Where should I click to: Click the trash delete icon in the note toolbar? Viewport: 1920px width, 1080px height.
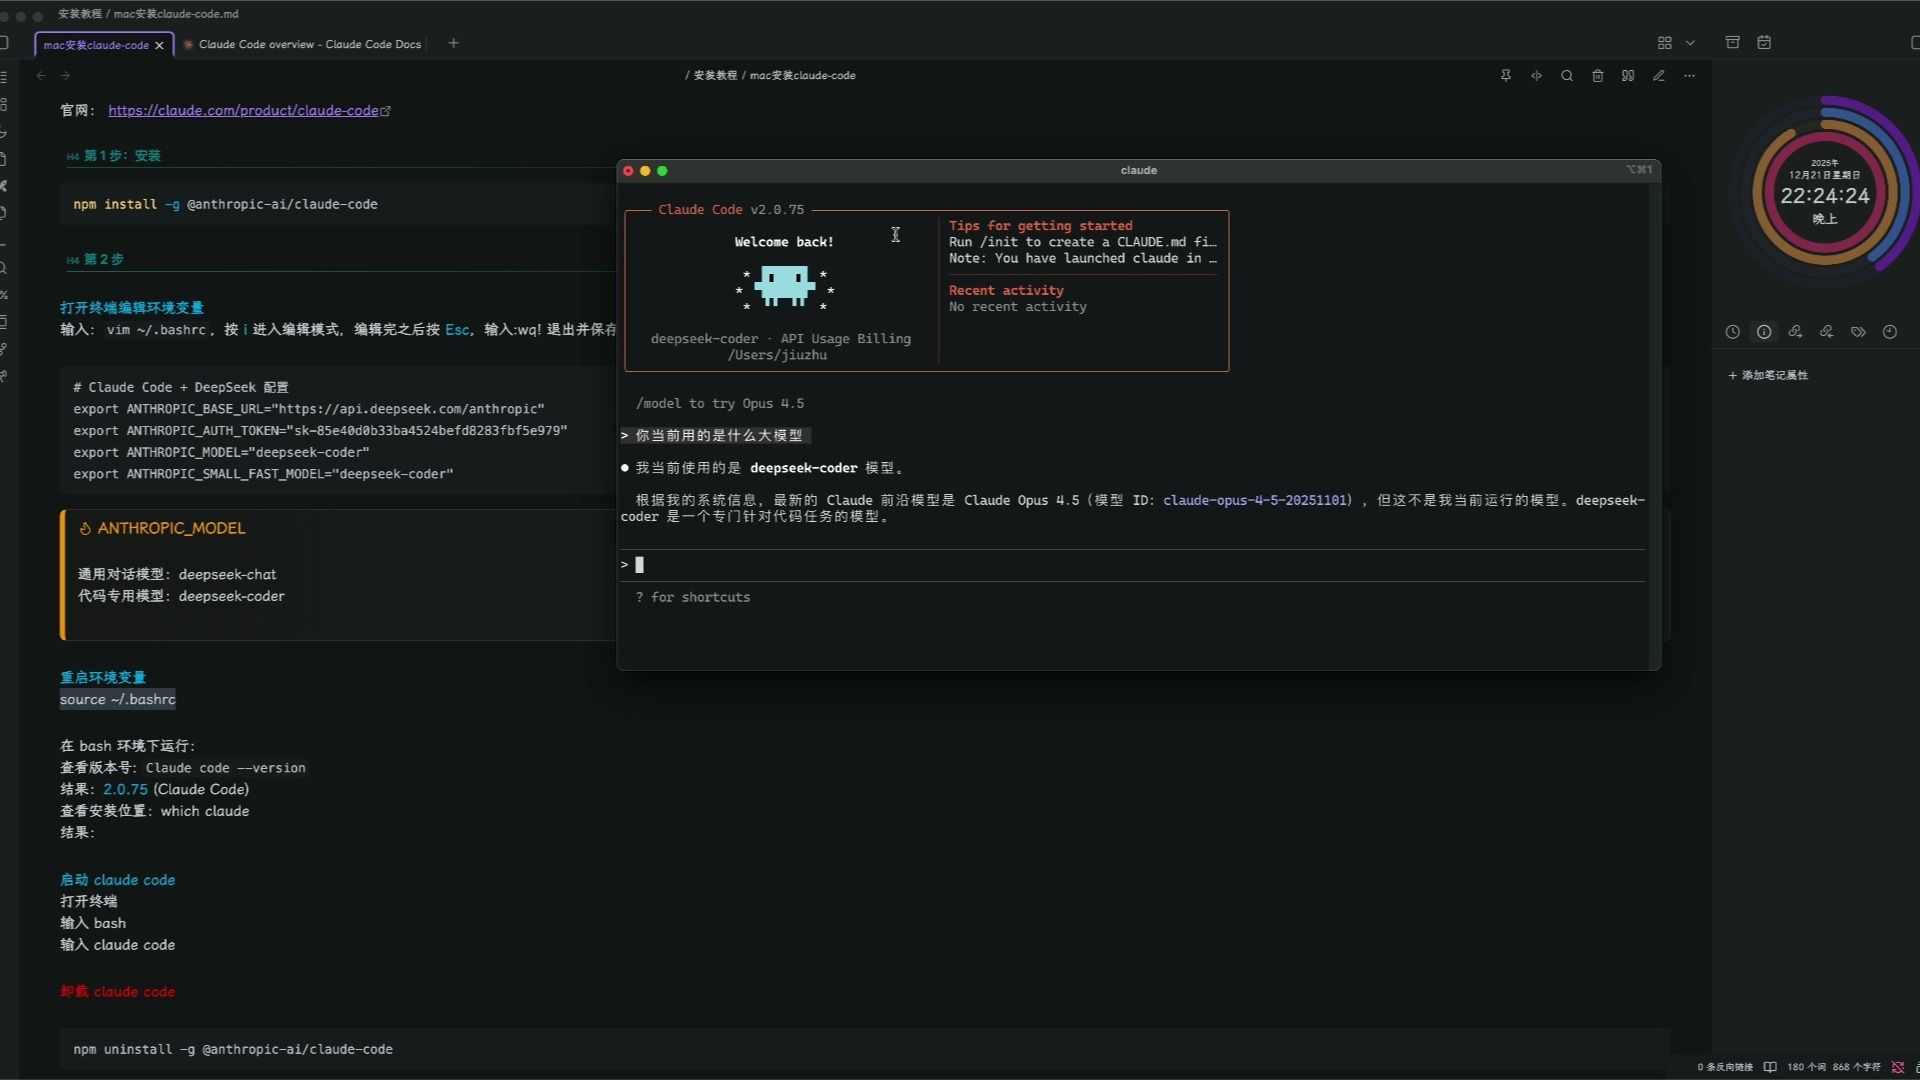tap(1598, 76)
